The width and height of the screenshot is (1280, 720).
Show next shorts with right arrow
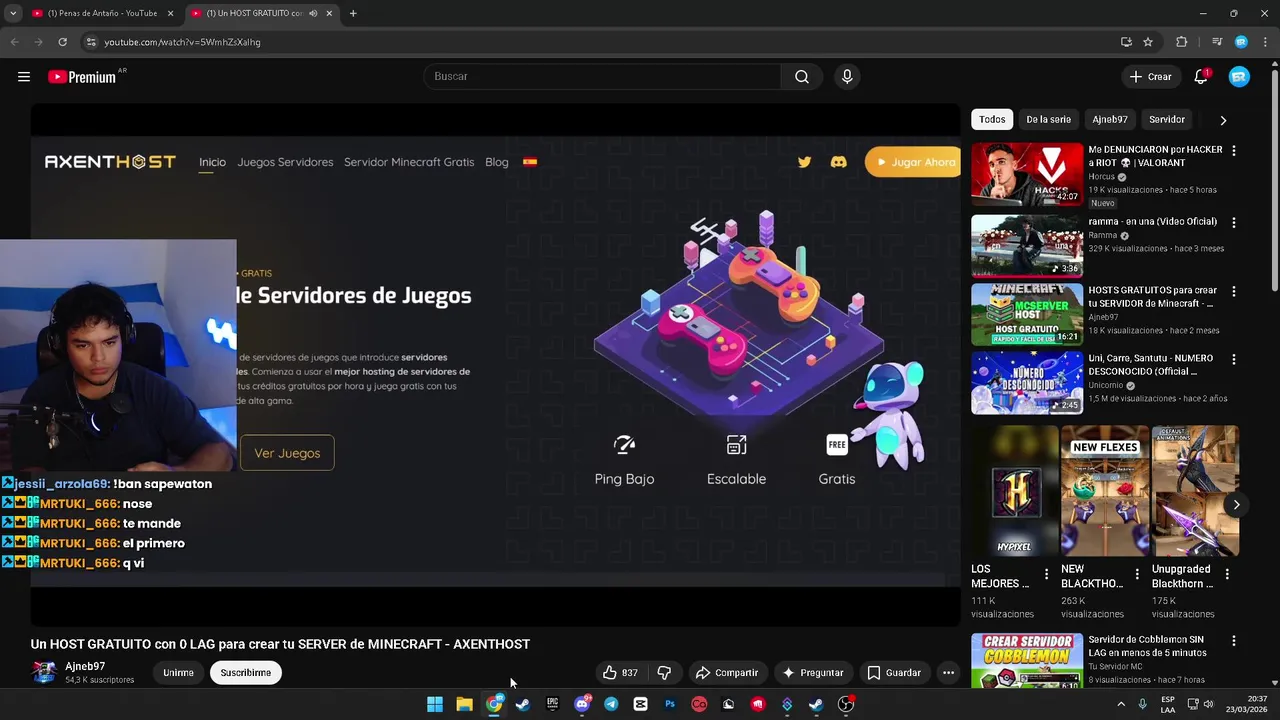(1236, 505)
